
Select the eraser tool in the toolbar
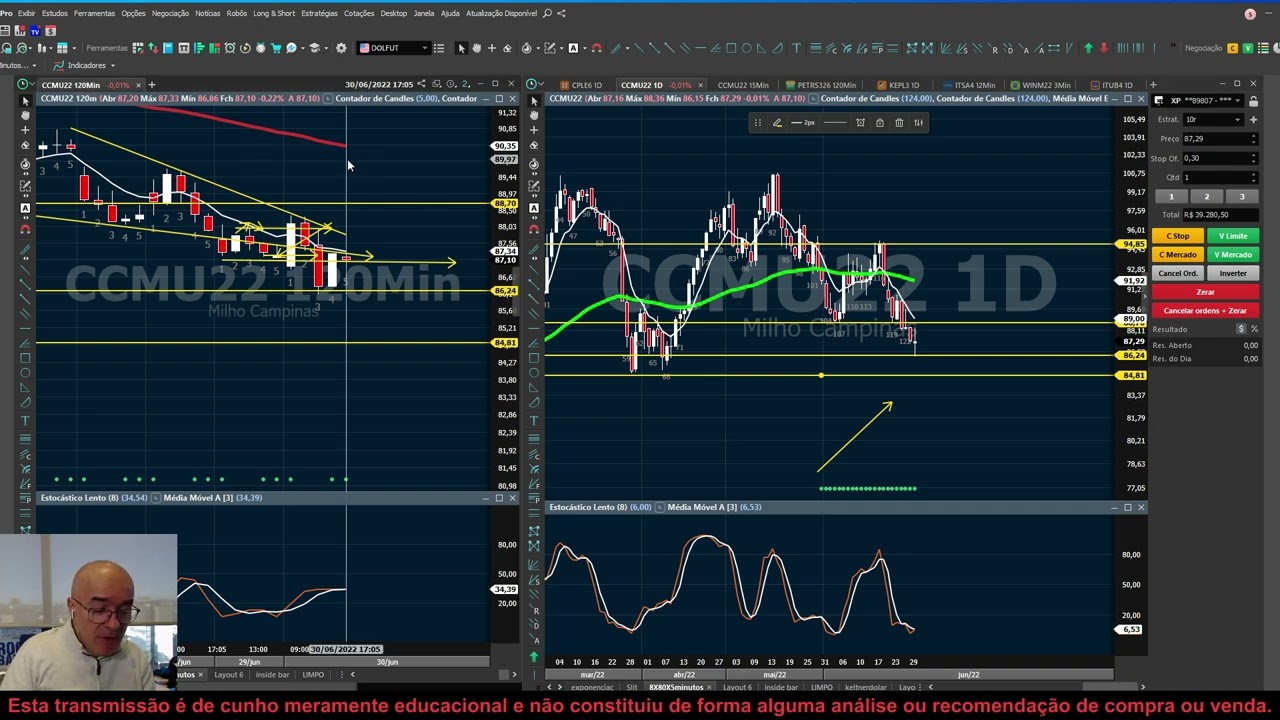pos(507,48)
